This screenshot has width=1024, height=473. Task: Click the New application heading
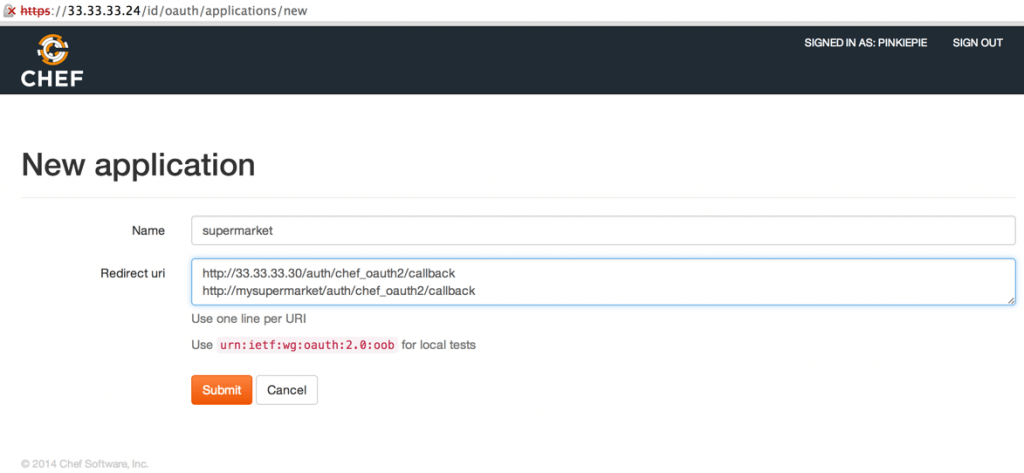[138, 164]
